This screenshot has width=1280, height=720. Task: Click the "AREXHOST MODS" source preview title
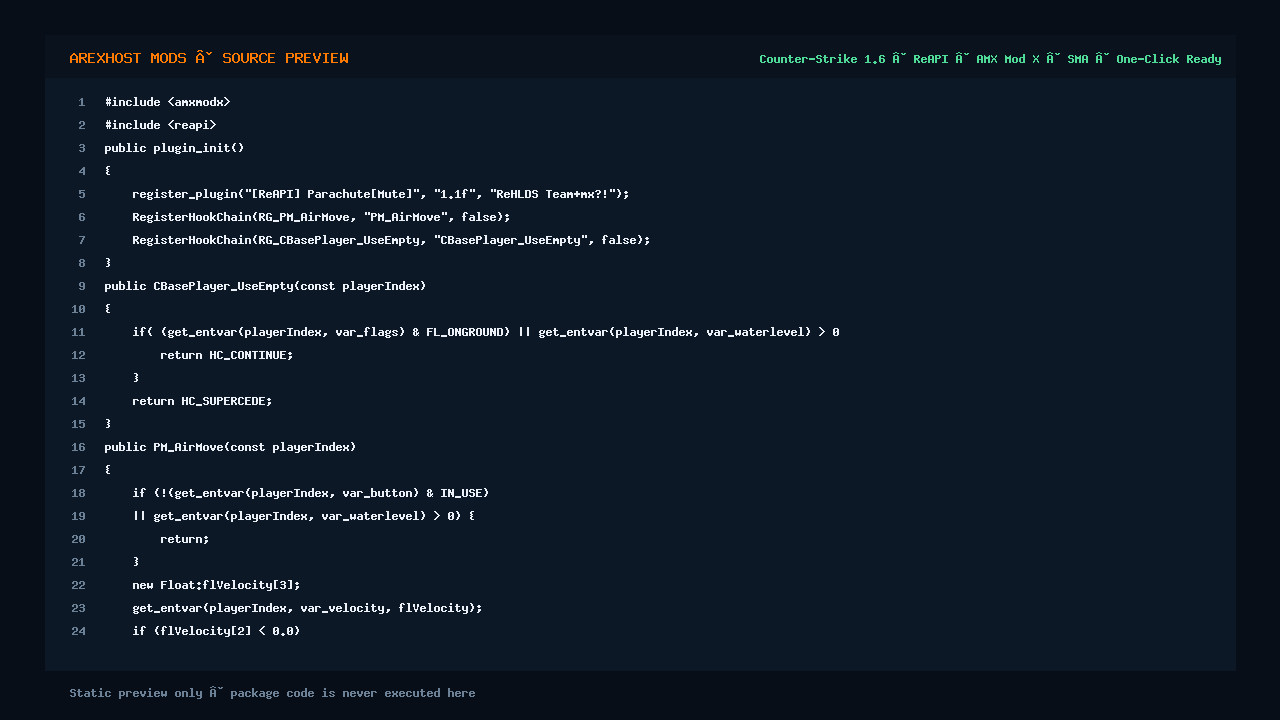point(209,58)
